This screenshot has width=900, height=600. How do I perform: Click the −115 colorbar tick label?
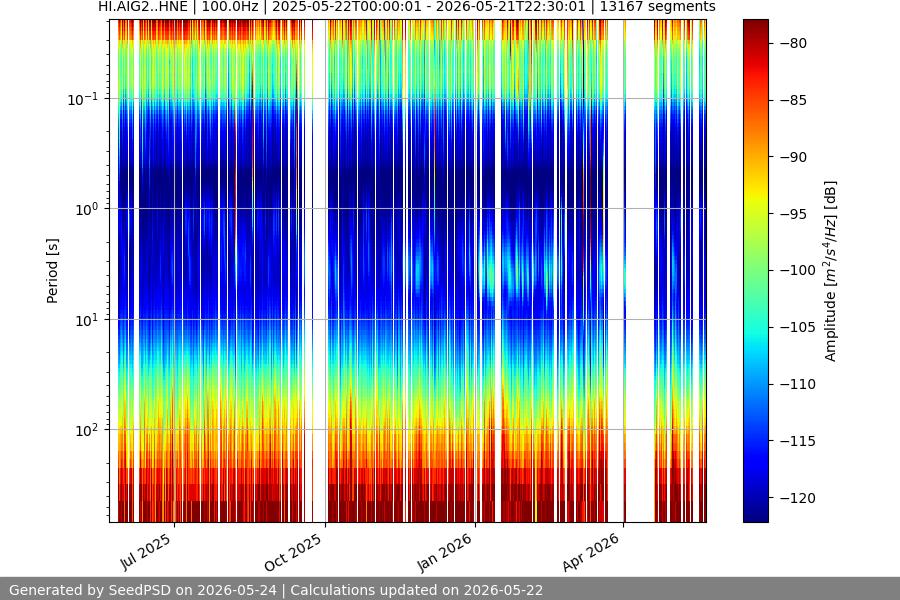click(x=797, y=440)
